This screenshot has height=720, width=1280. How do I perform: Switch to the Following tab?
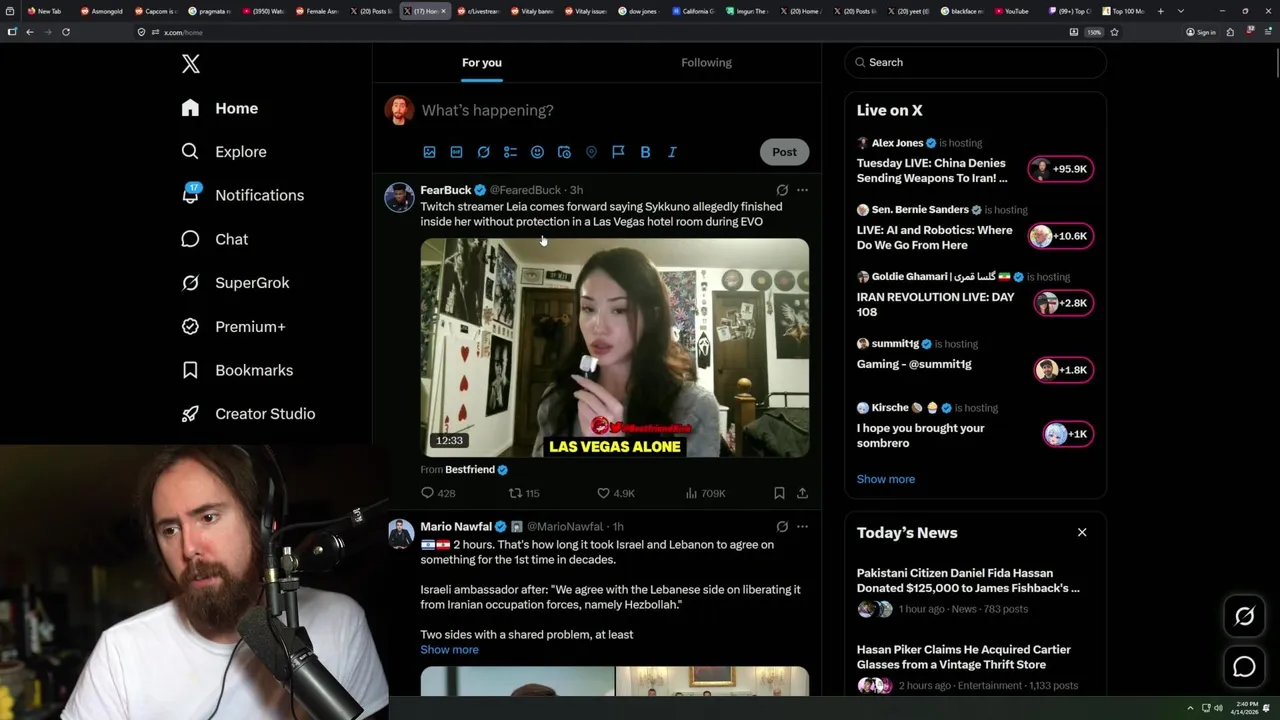706,62
